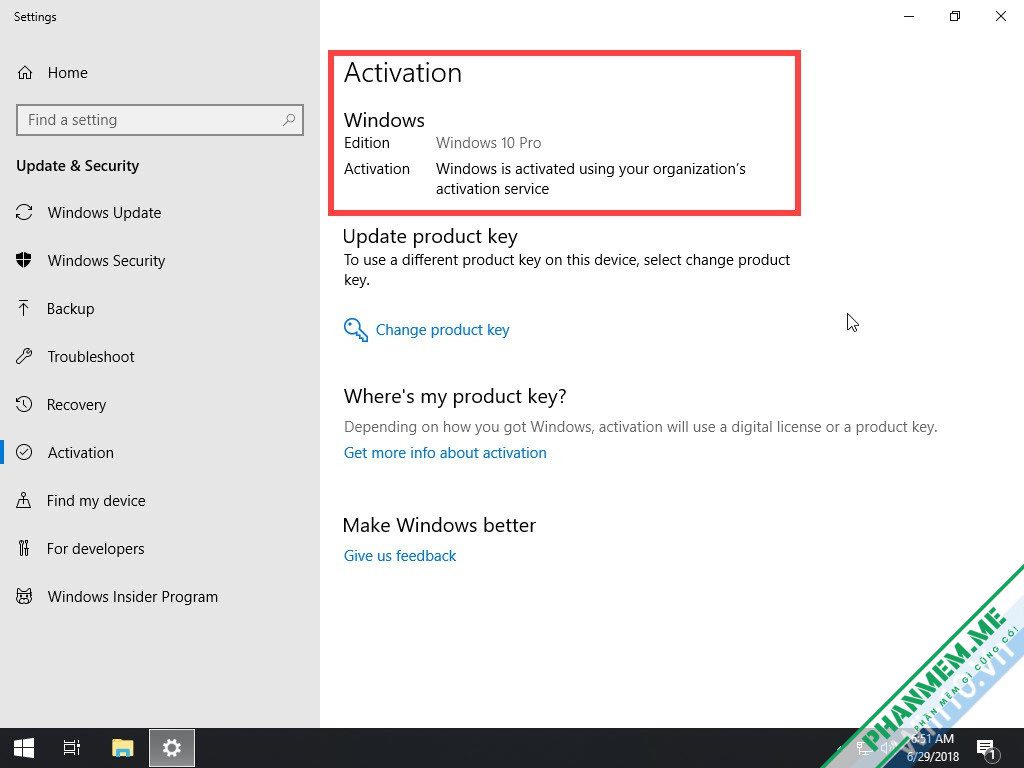Open For developers settings
The image size is (1024, 768).
[x=95, y=549]
